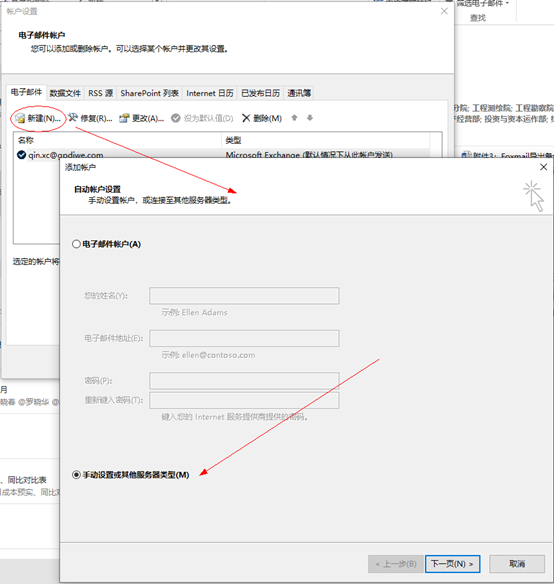Click the 取消 button
Image resolution: width=554 pixels, height=584 pixels.
click(x=517, y=564)
